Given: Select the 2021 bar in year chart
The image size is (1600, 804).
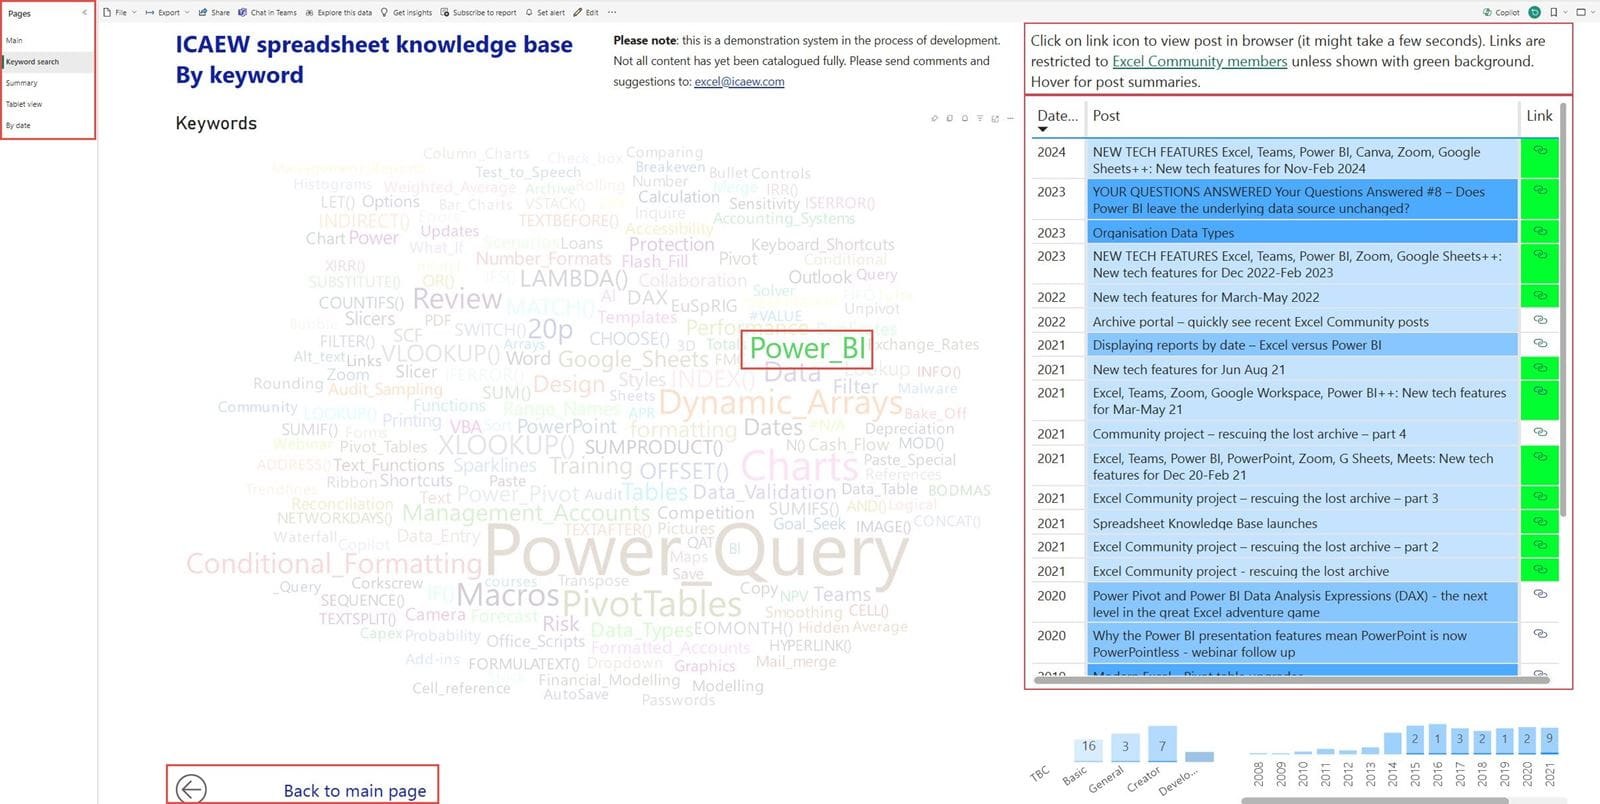Looking at the screenshot, I should coord(1549,740).
